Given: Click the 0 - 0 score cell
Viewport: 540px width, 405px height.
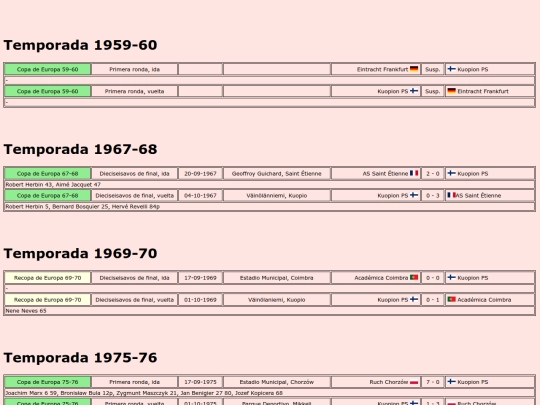Looking at the screenshot, I should click(x=433, y=278).
